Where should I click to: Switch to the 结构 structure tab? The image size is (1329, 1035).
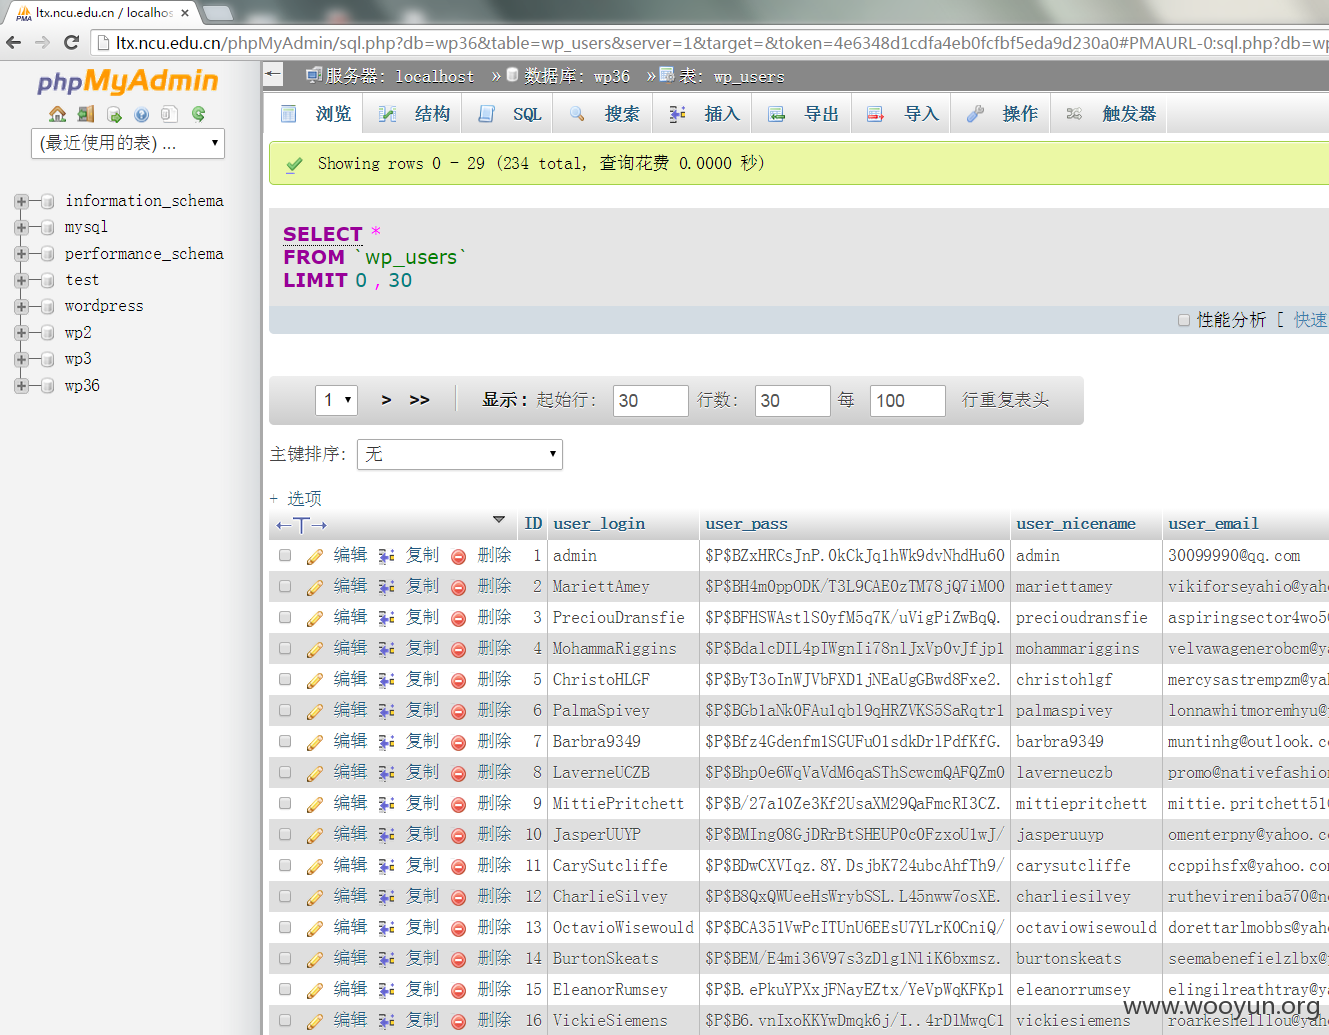click(x=414, y=114)
